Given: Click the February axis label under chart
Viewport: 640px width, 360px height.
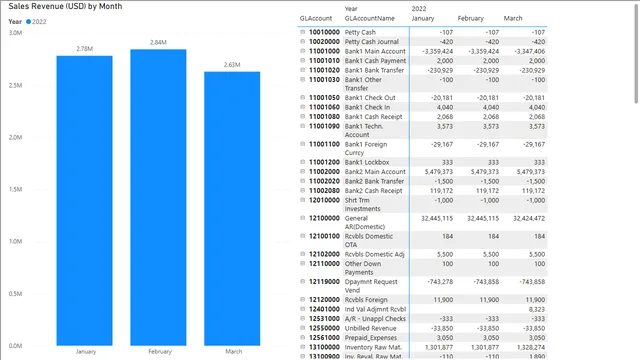Looking at the screenshot, I should 160,351.
